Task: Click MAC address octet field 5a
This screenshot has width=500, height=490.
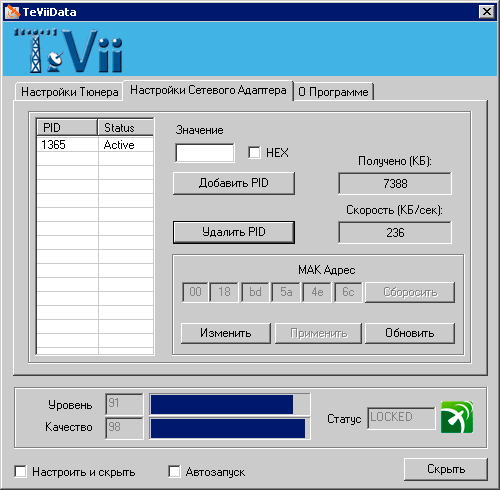Action: [x=286, y=292]
